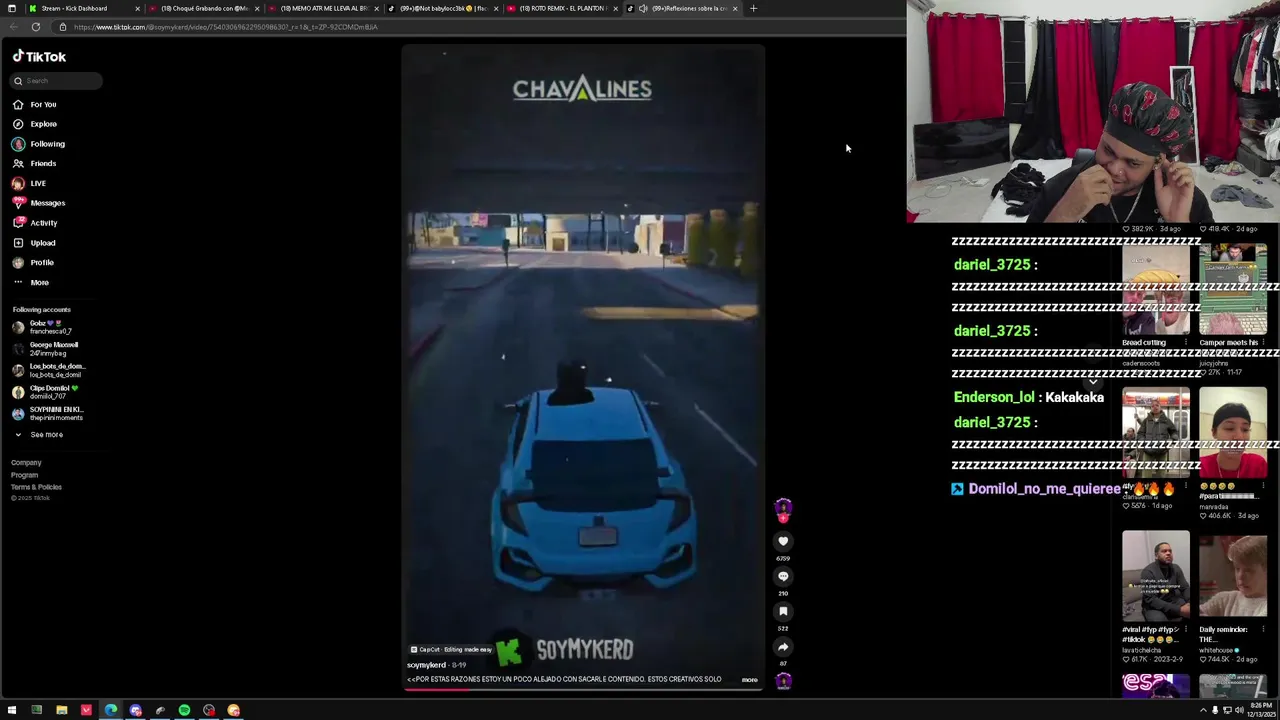
Task: Open the More options menu item
Action: click(x=30, y=282)
